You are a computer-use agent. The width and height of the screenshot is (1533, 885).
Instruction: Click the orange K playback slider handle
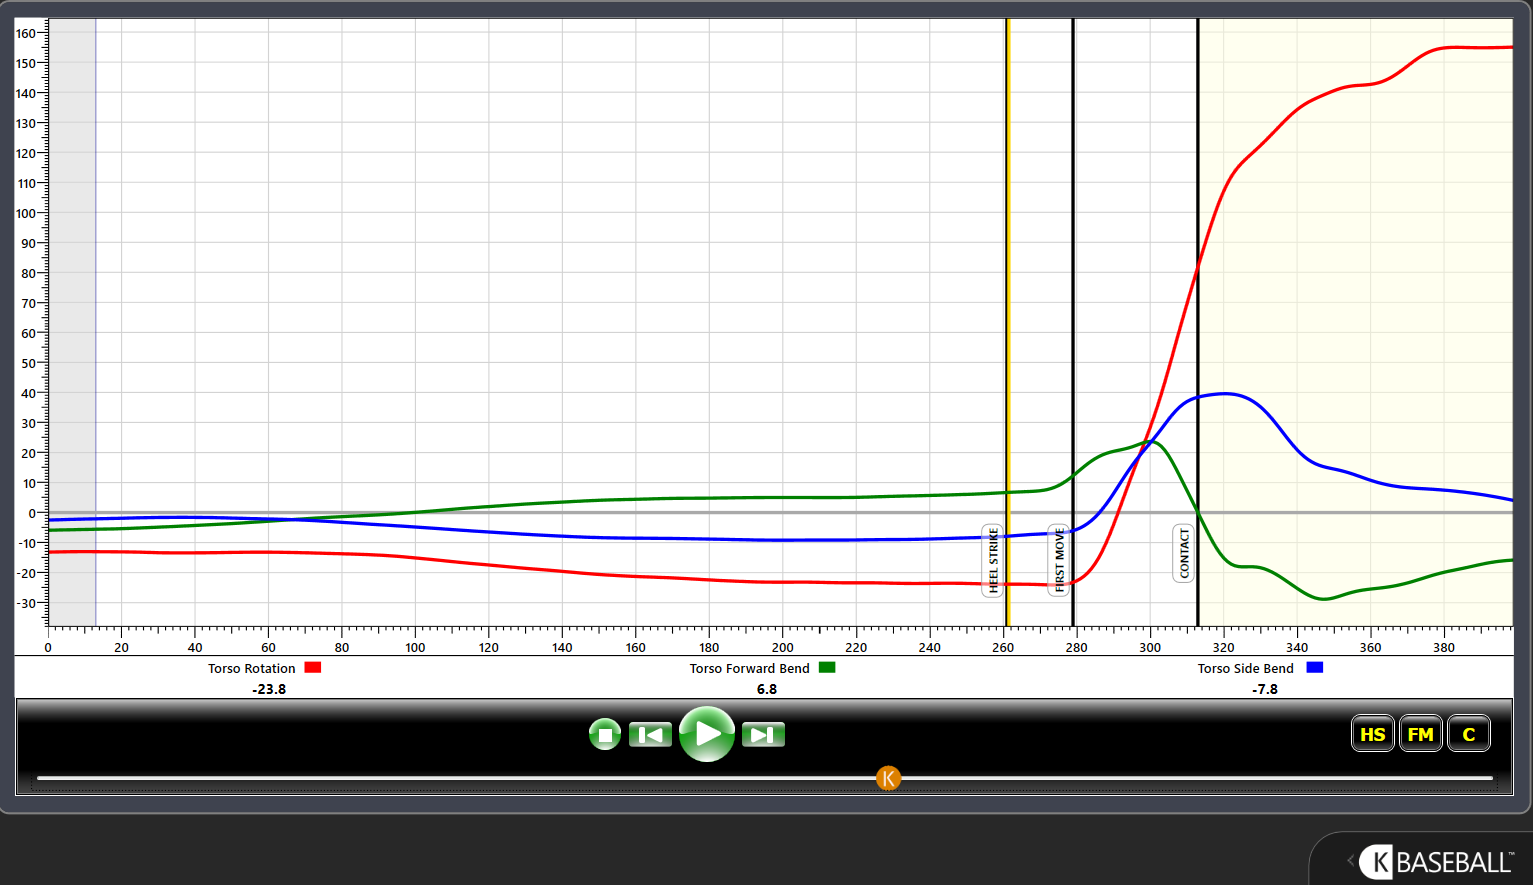(x=888, y=778)
